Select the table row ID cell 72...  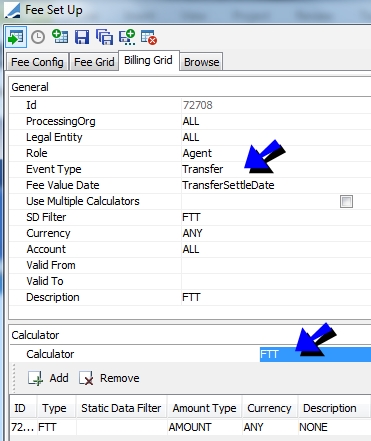[x=23, y=427]
